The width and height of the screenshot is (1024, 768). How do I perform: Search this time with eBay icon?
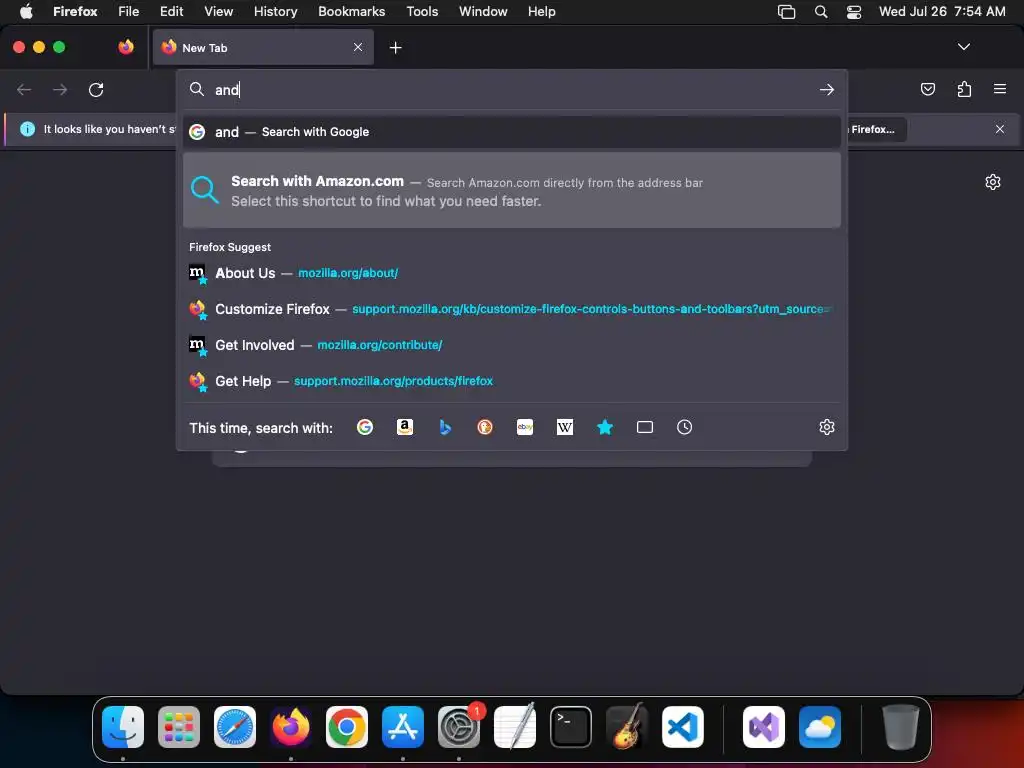point(525,427)
